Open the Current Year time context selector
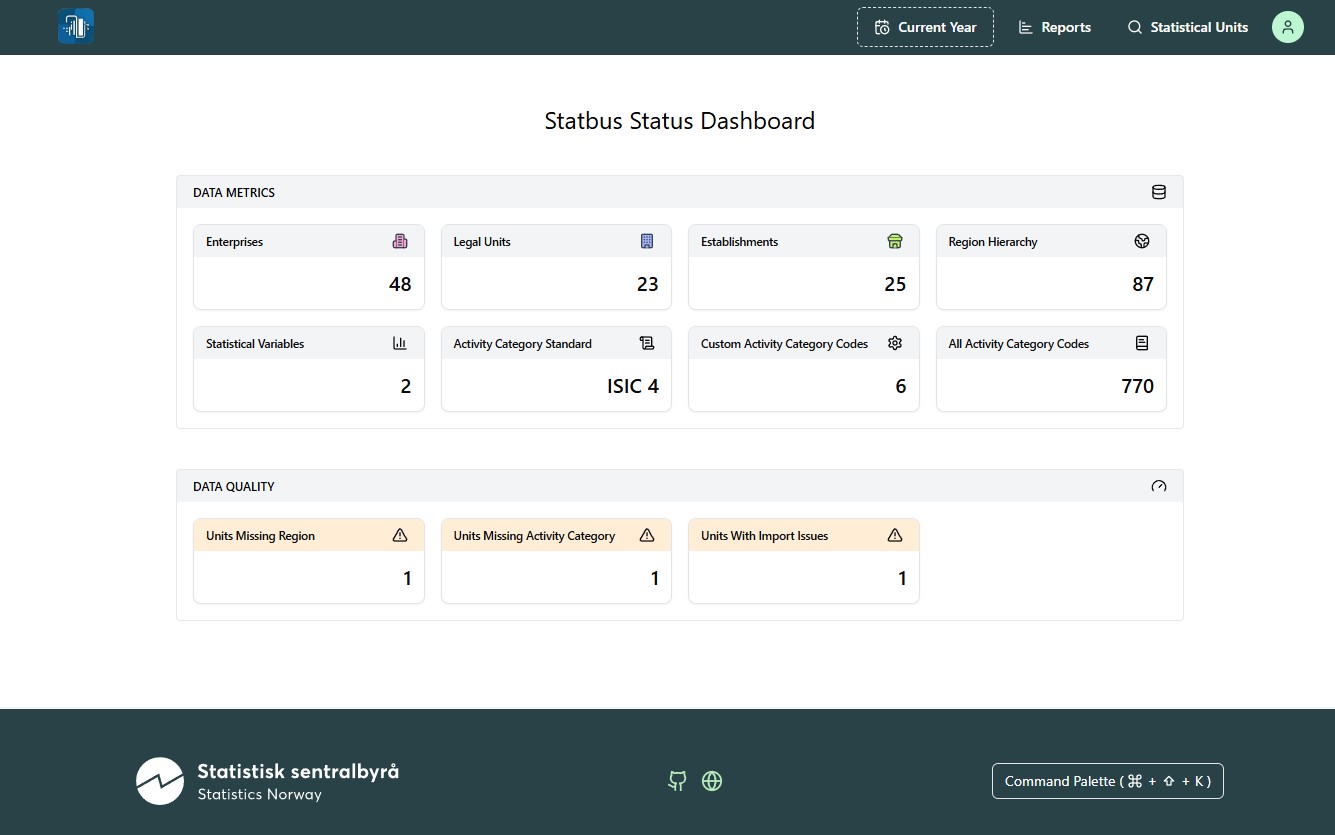Viewport: 1335px width, 835px height. pos(925,27)
